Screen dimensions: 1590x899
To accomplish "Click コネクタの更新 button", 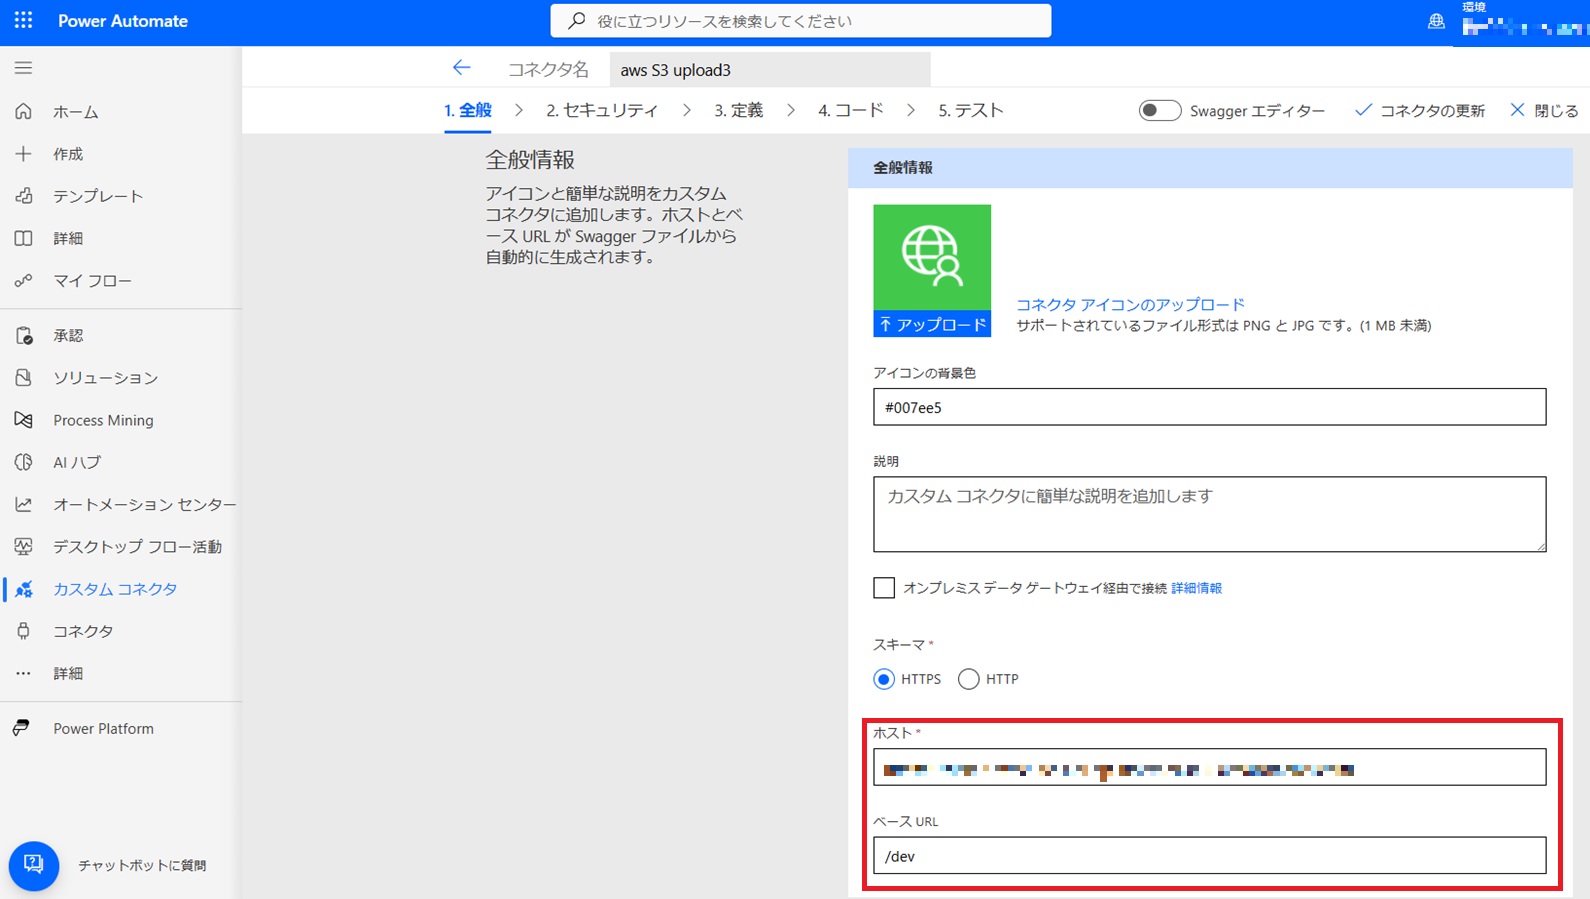I will click(1420, 110).
